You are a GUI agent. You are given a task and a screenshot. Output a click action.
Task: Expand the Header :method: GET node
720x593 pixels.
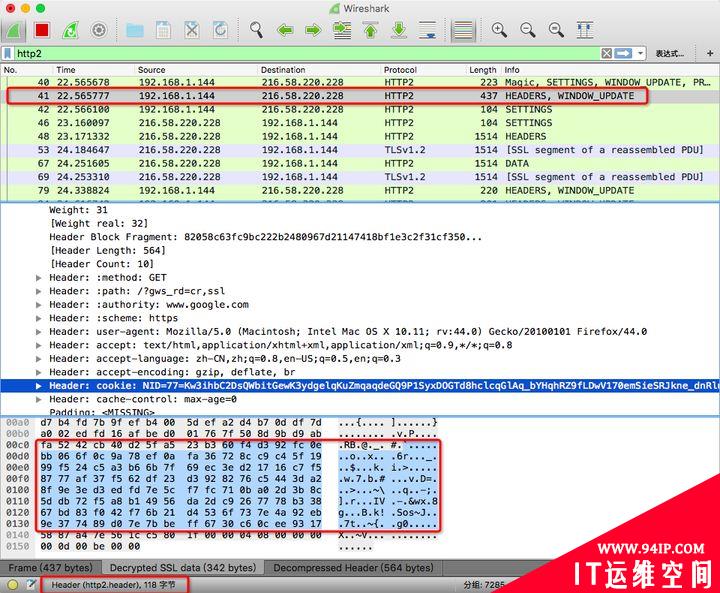click(39, 277)
